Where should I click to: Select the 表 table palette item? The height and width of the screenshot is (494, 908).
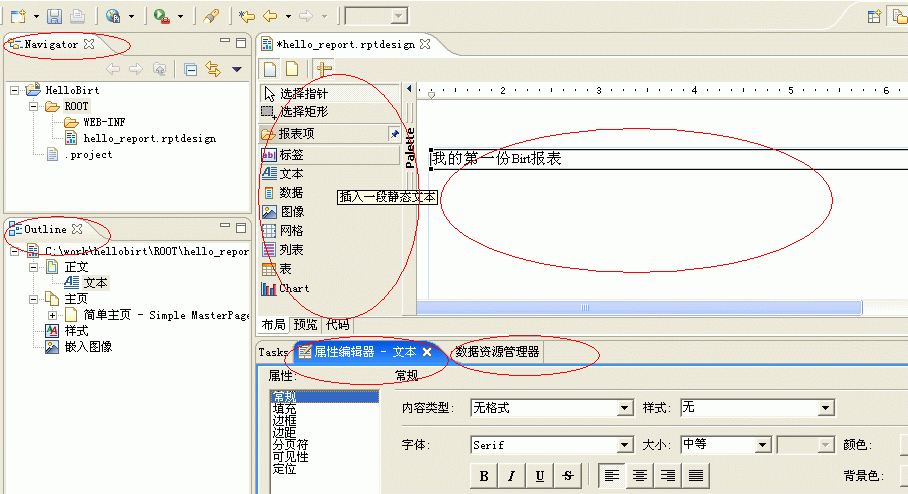[277, 269]
